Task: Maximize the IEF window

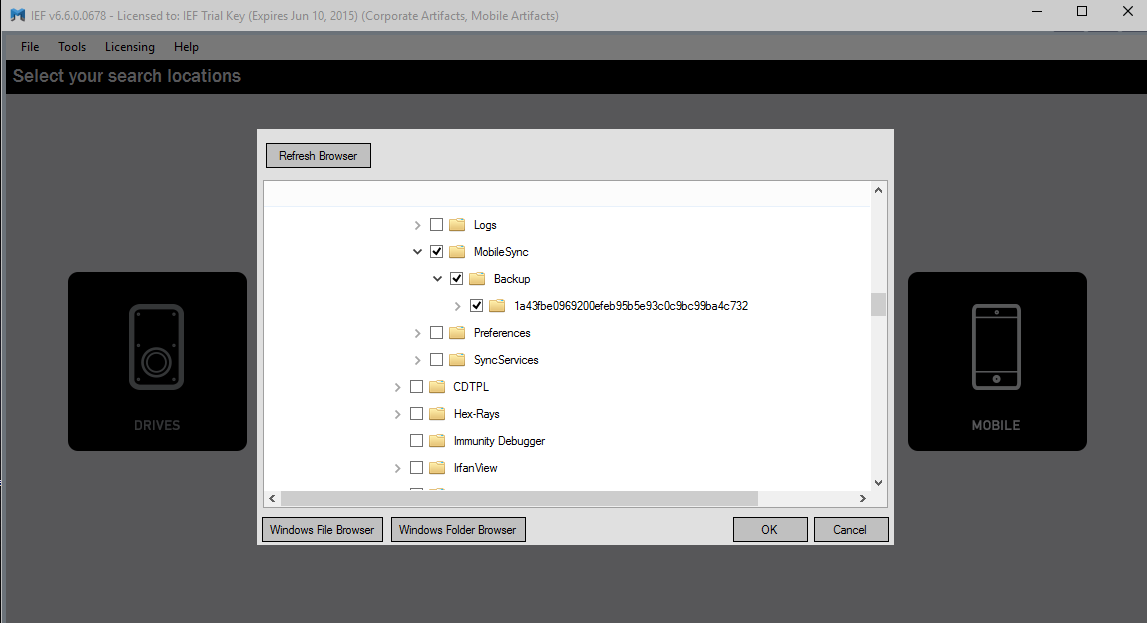Action: point(1082,11)
